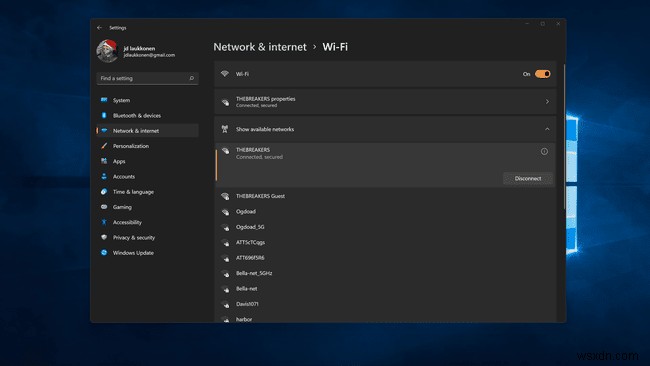Image resolution: width=650 pixels, height=366 pixels.
Task: Click Wi-Fi icon beside Bella-net_5GHz
Action: (x=225, y=274)
